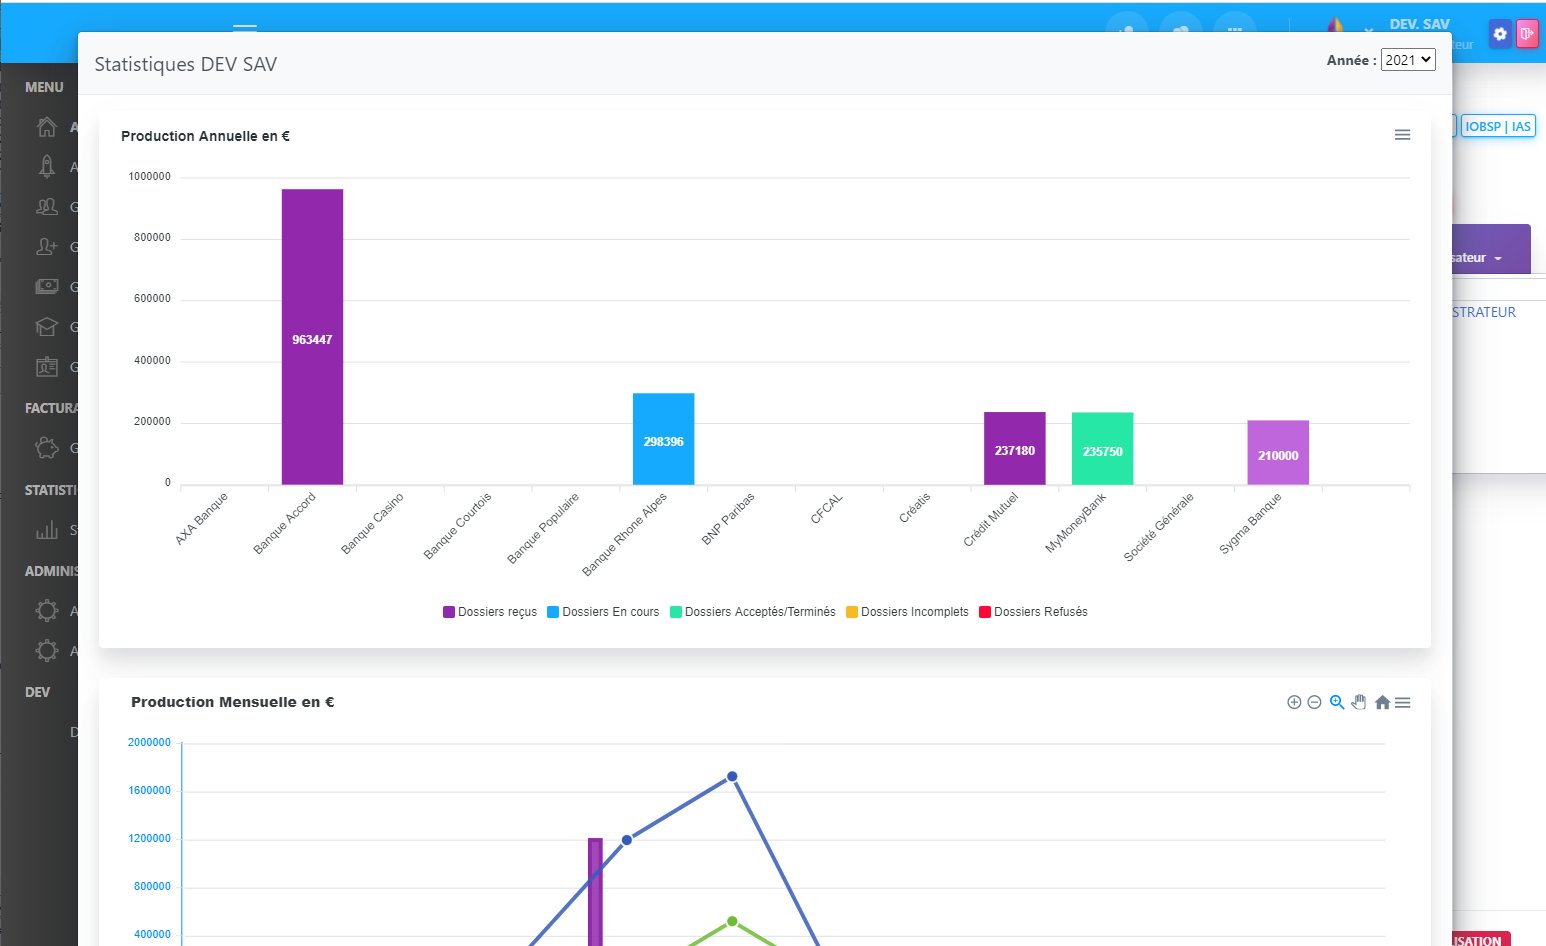Click the hamburger menu icon in header
Viewport: 1546px width, 946px height.
coord(245,27)
